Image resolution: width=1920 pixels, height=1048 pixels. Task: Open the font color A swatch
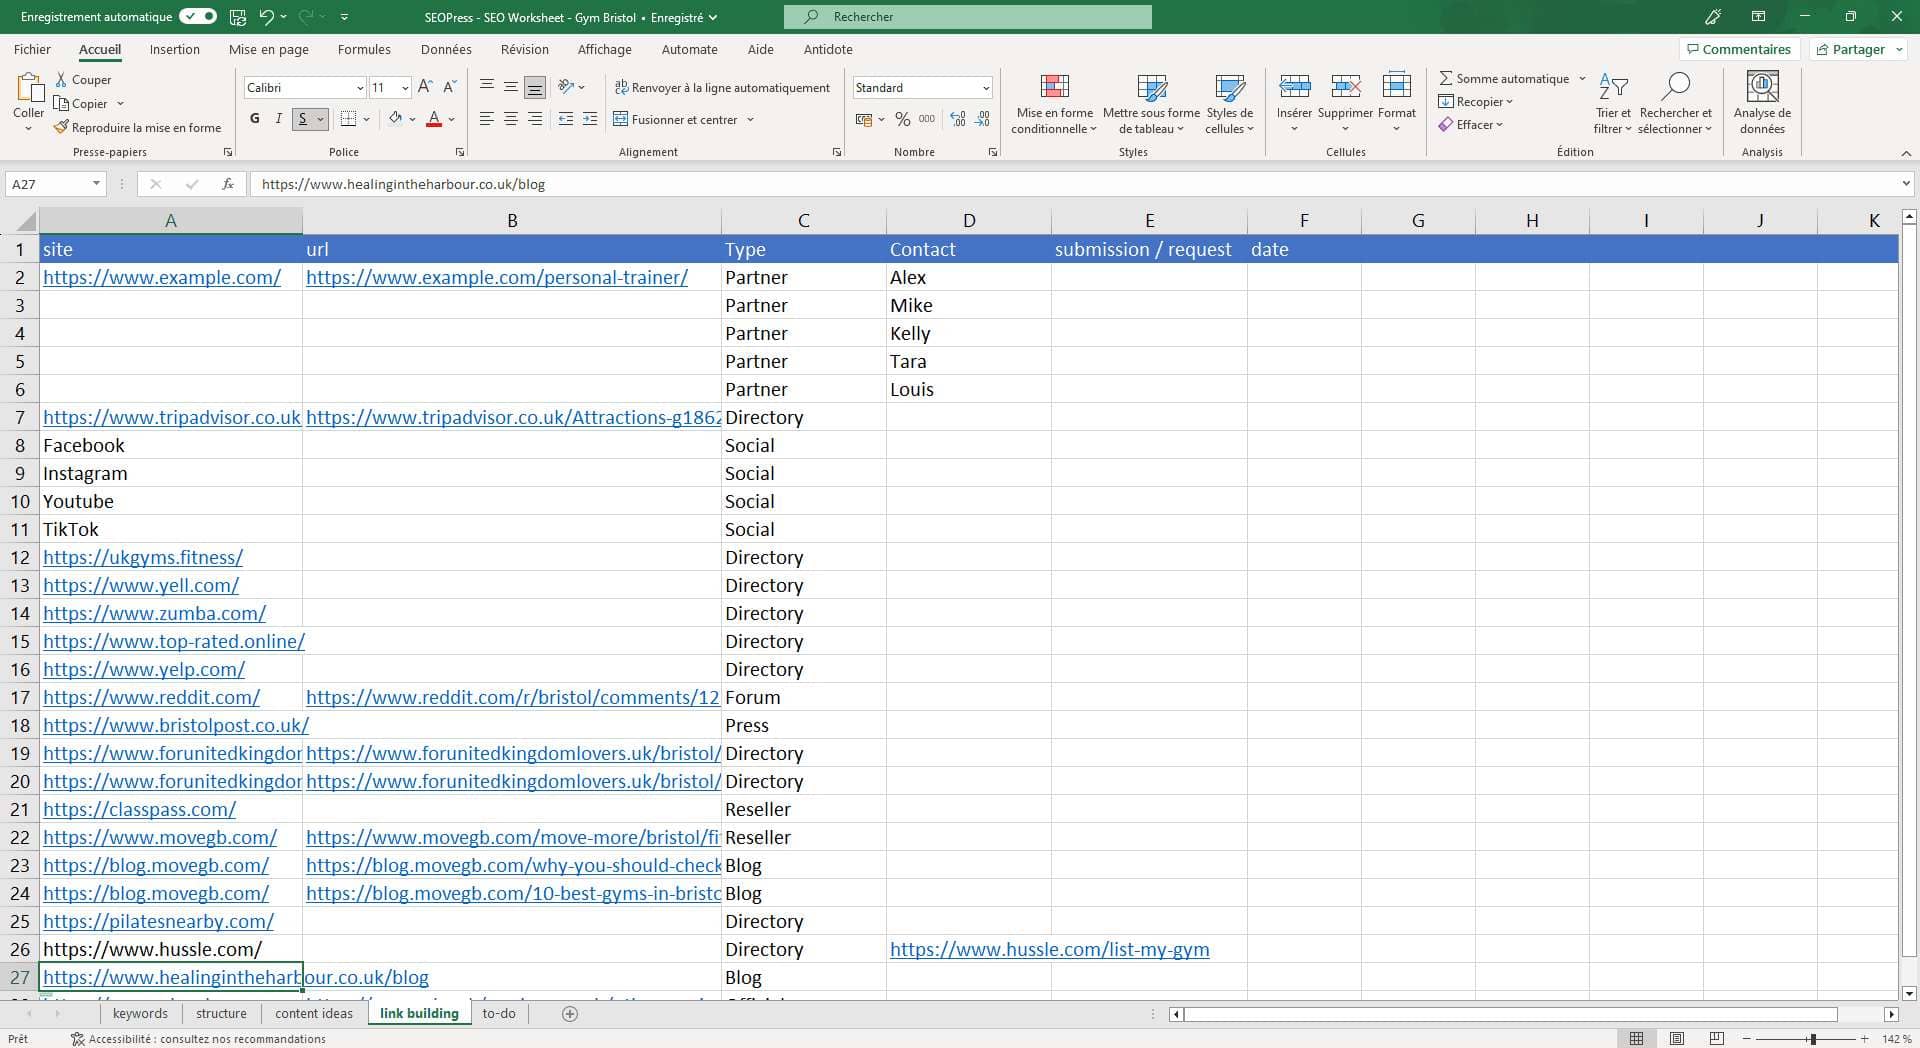(x=434, y=119)
